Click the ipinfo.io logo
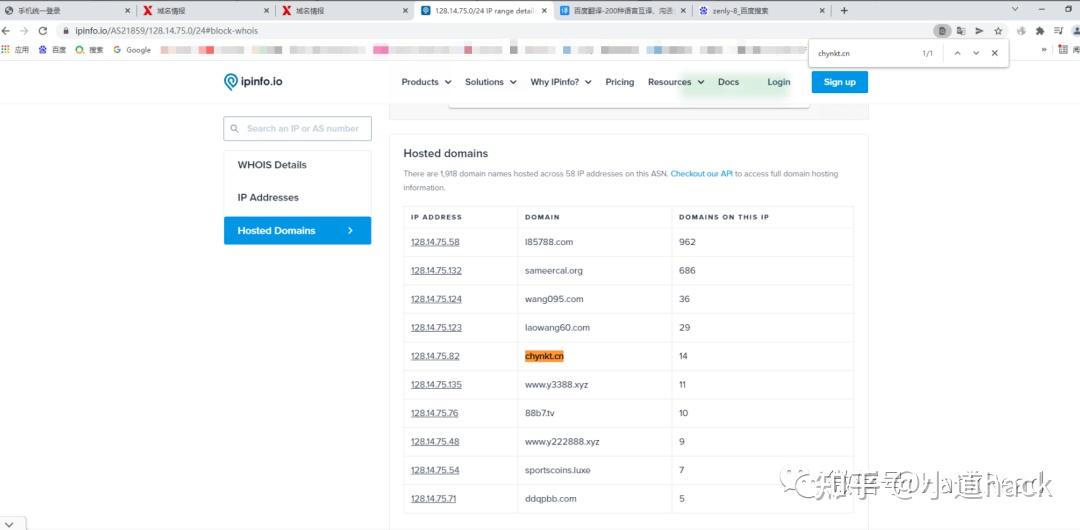The width and height of the screenshot is (1080, 530). [253, 82]
